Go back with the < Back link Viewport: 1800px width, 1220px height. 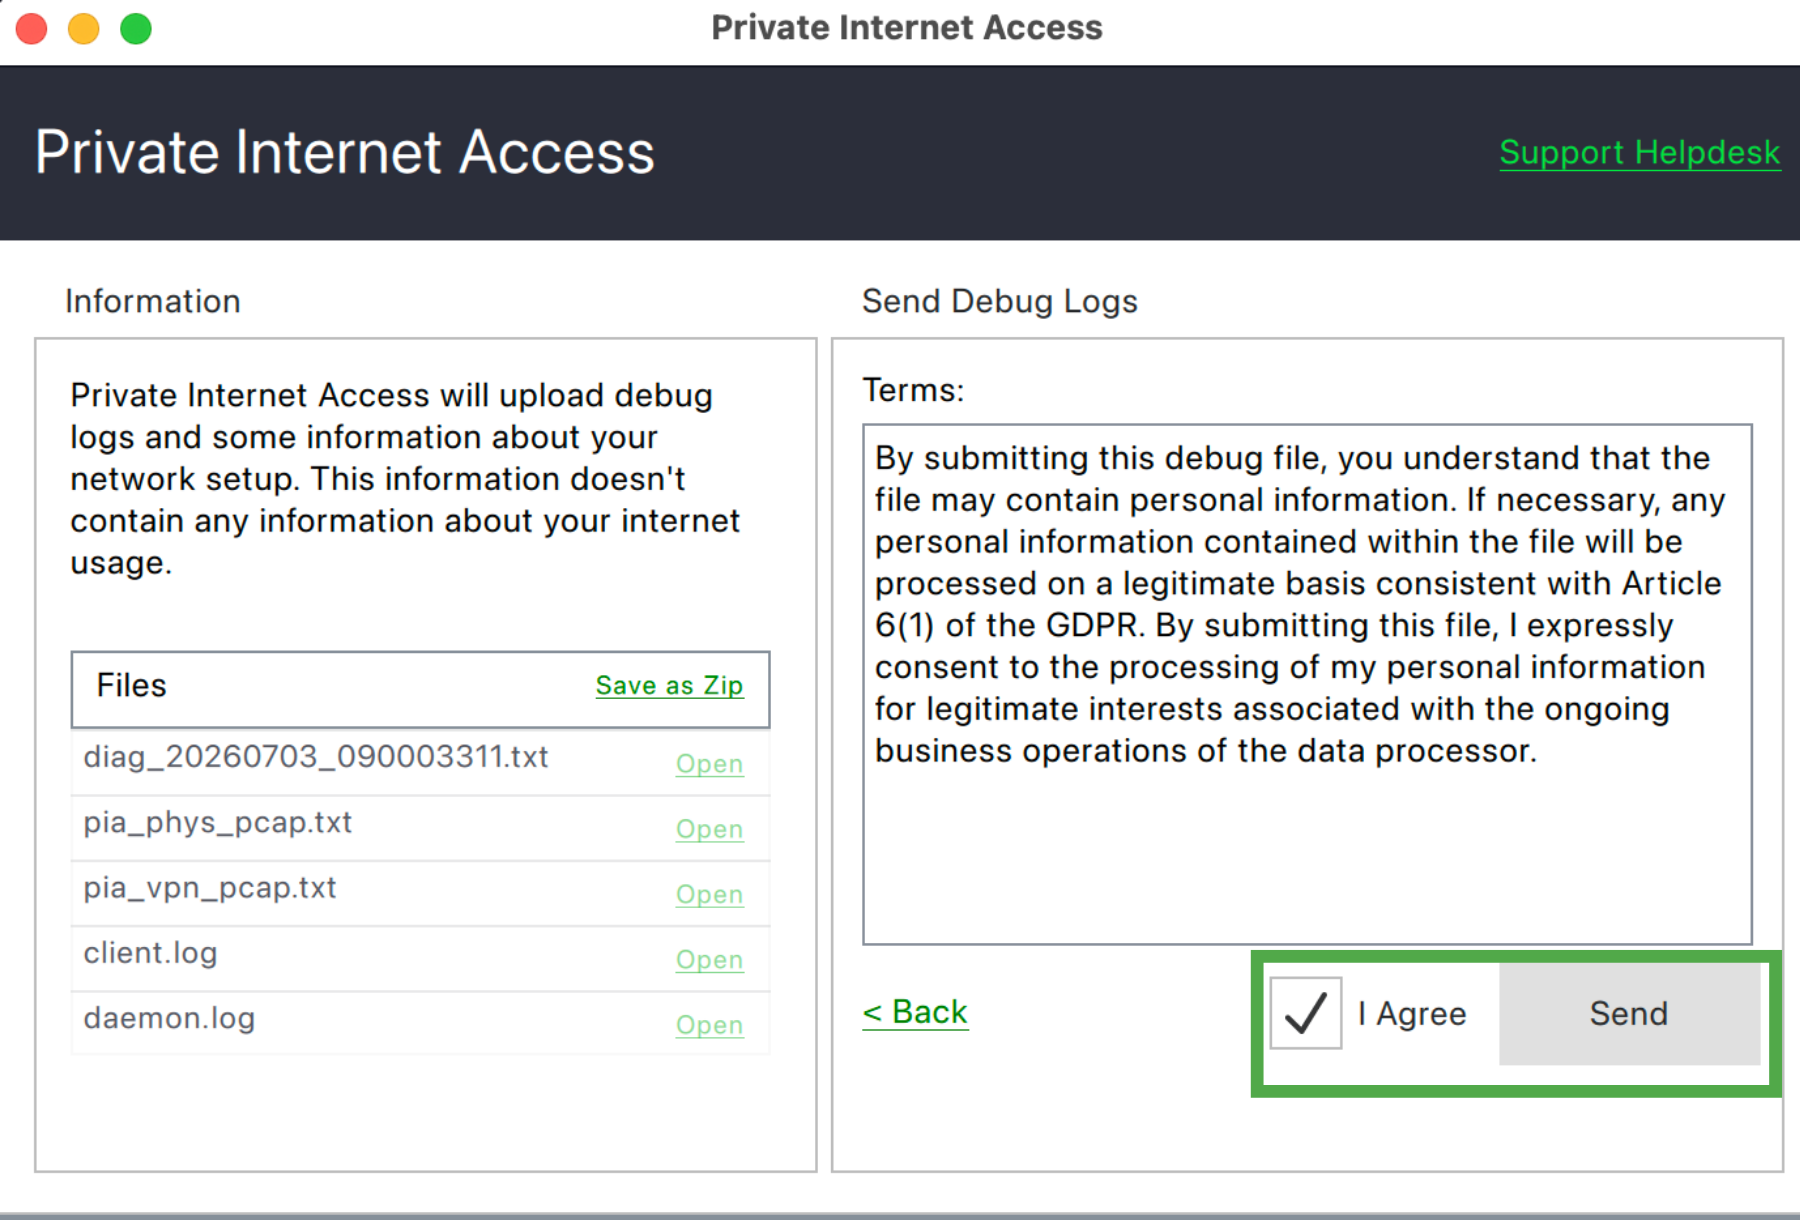[x=915, y=1012]
